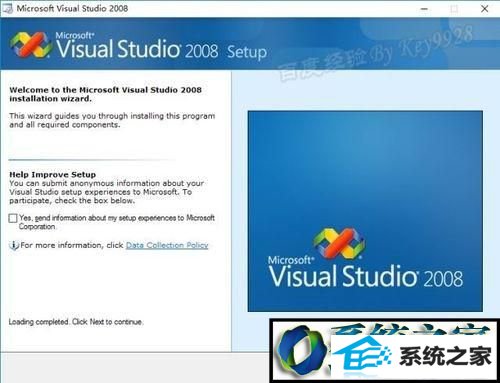Click 'Loading completed. Click Next to continue.' status text

pos(76,322)
